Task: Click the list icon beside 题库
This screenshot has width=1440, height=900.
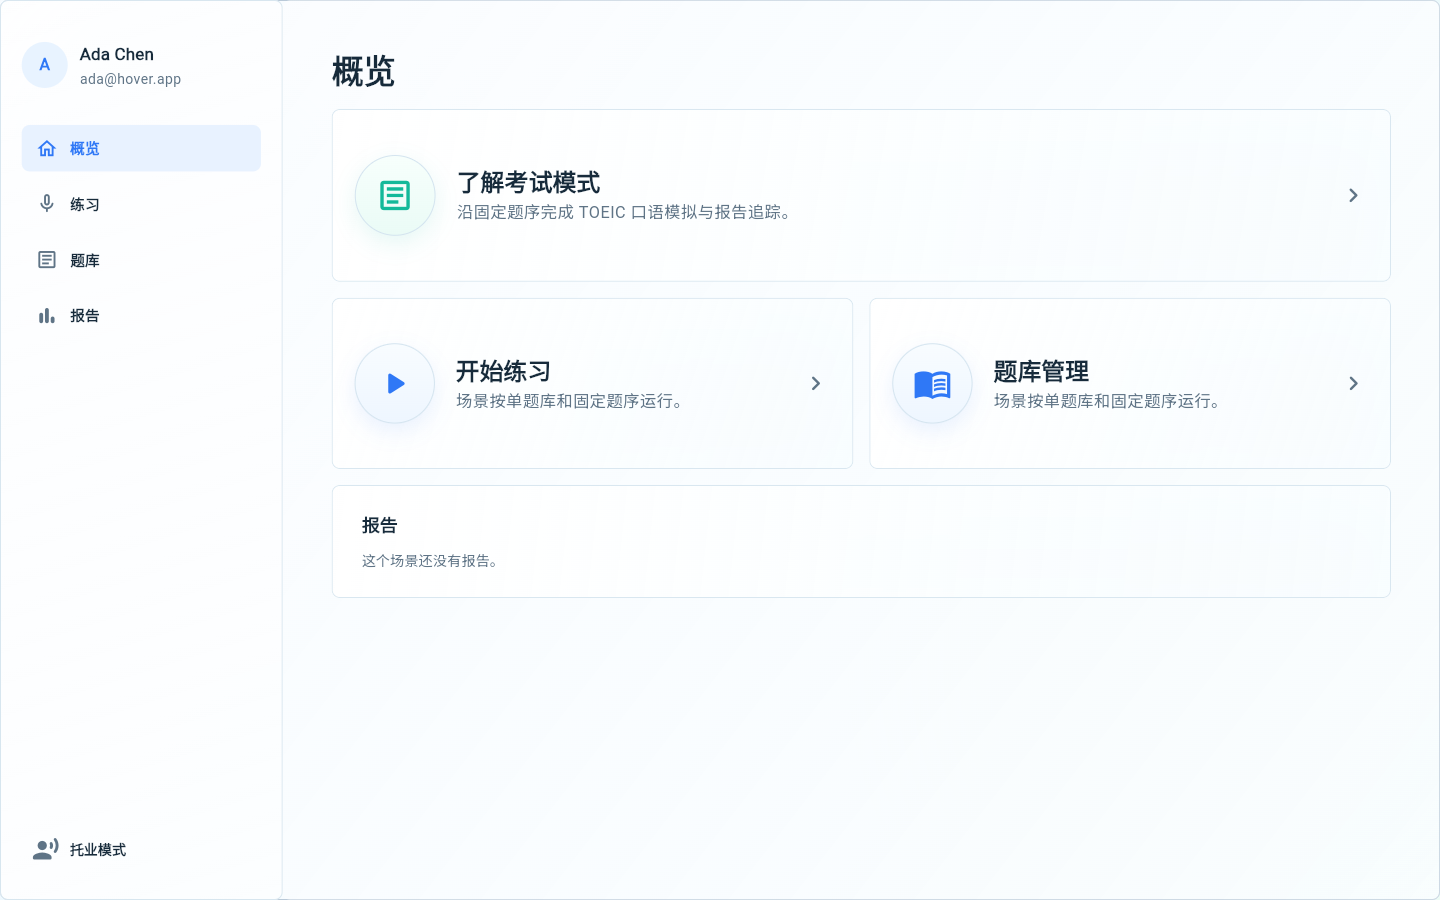Action: [47, 260]
